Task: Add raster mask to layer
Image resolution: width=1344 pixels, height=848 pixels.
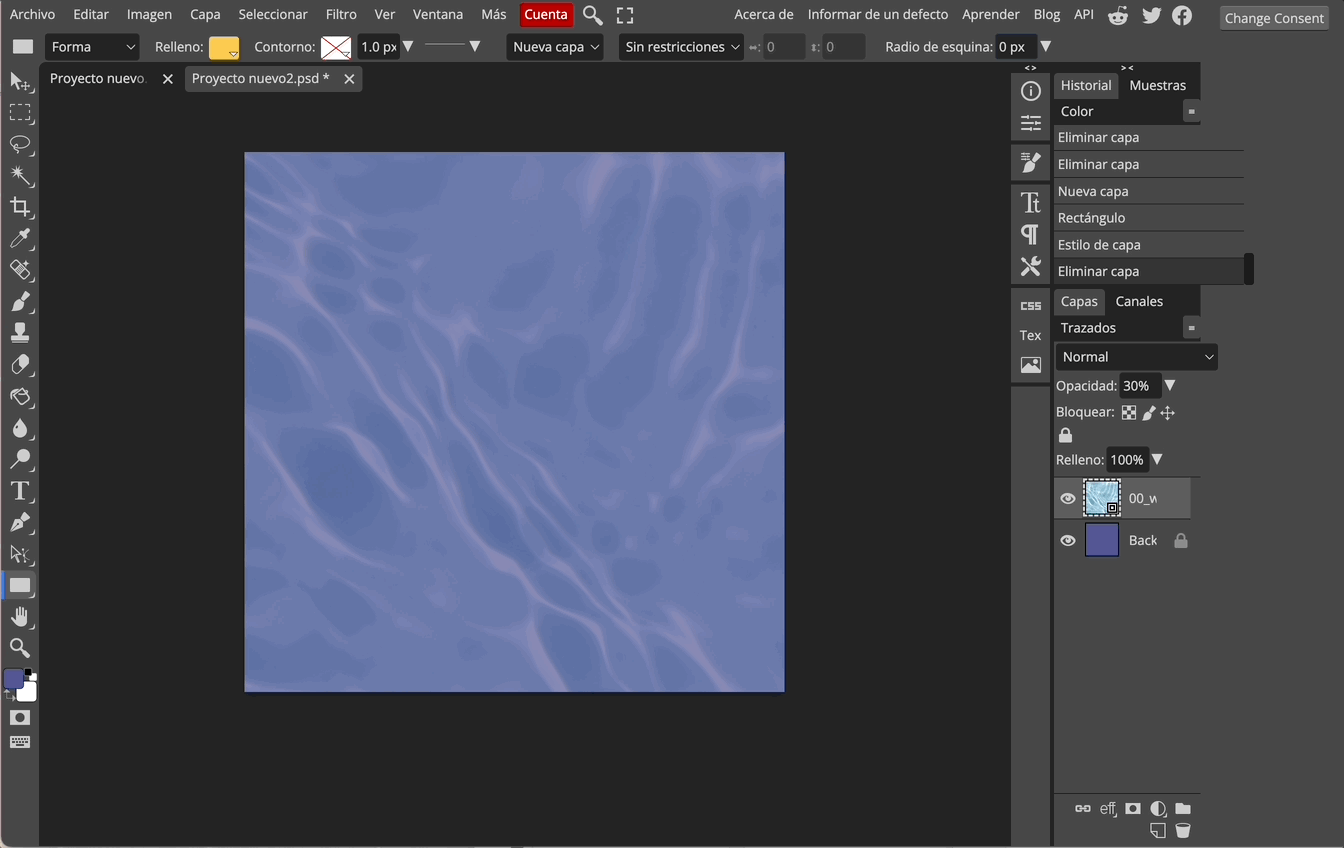Action: click(x=1133, y=809)
